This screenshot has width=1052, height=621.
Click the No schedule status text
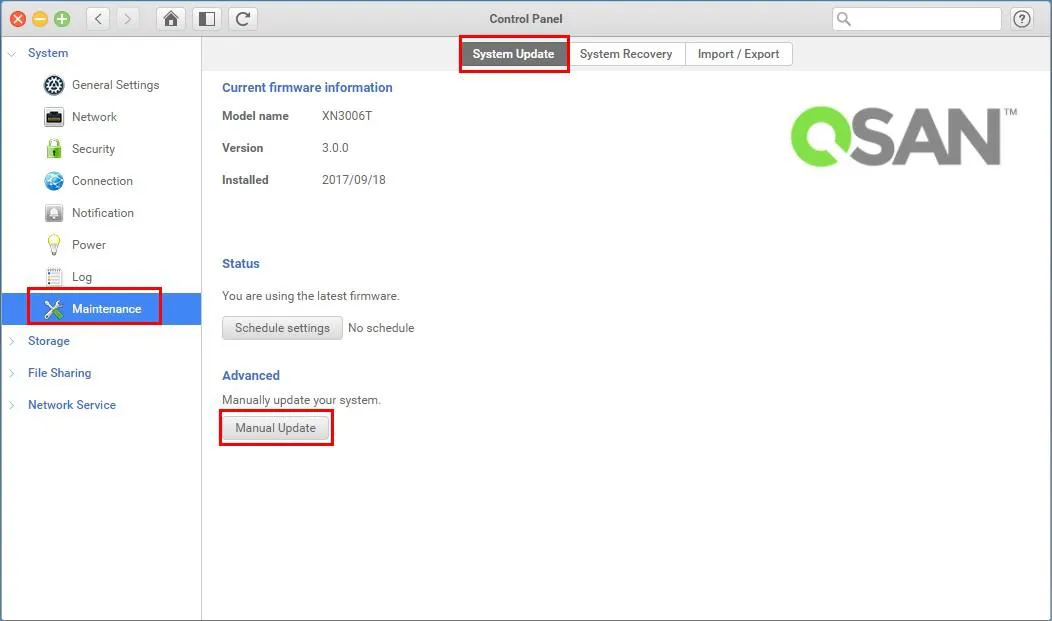point(381,328)
